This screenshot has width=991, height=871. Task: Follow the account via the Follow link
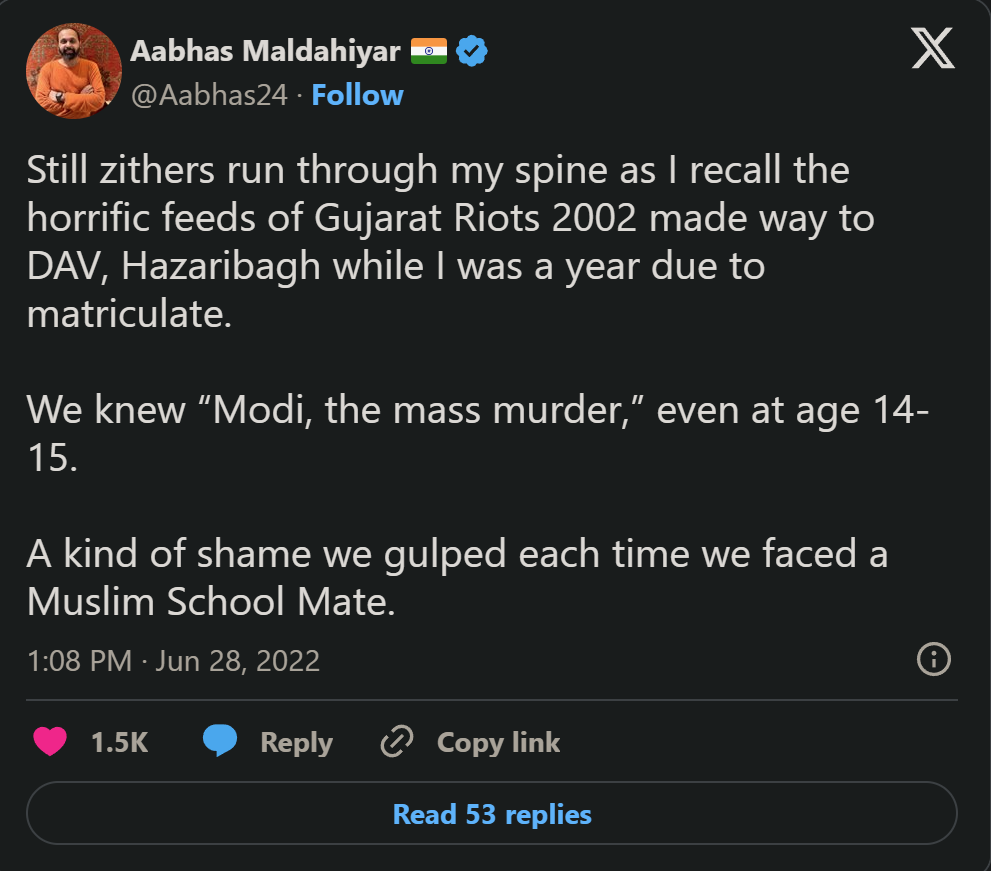(357, 94)
